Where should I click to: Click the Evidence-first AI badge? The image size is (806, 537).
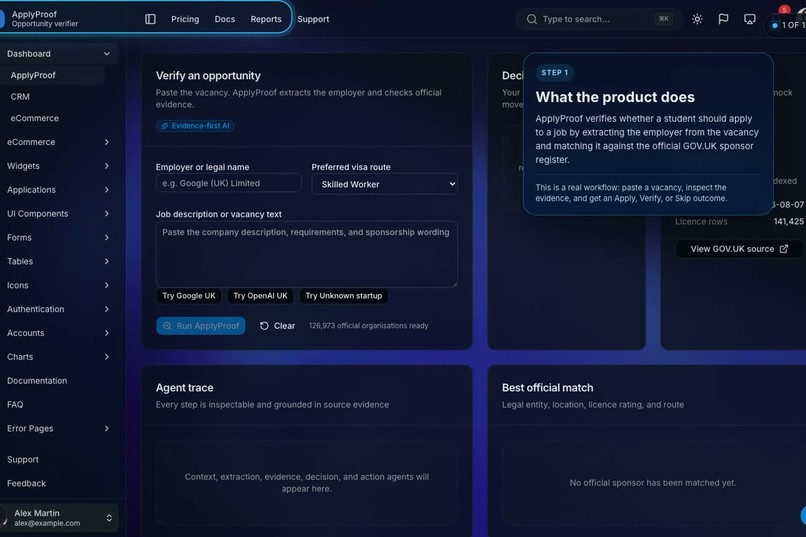[x=195, y=126]
